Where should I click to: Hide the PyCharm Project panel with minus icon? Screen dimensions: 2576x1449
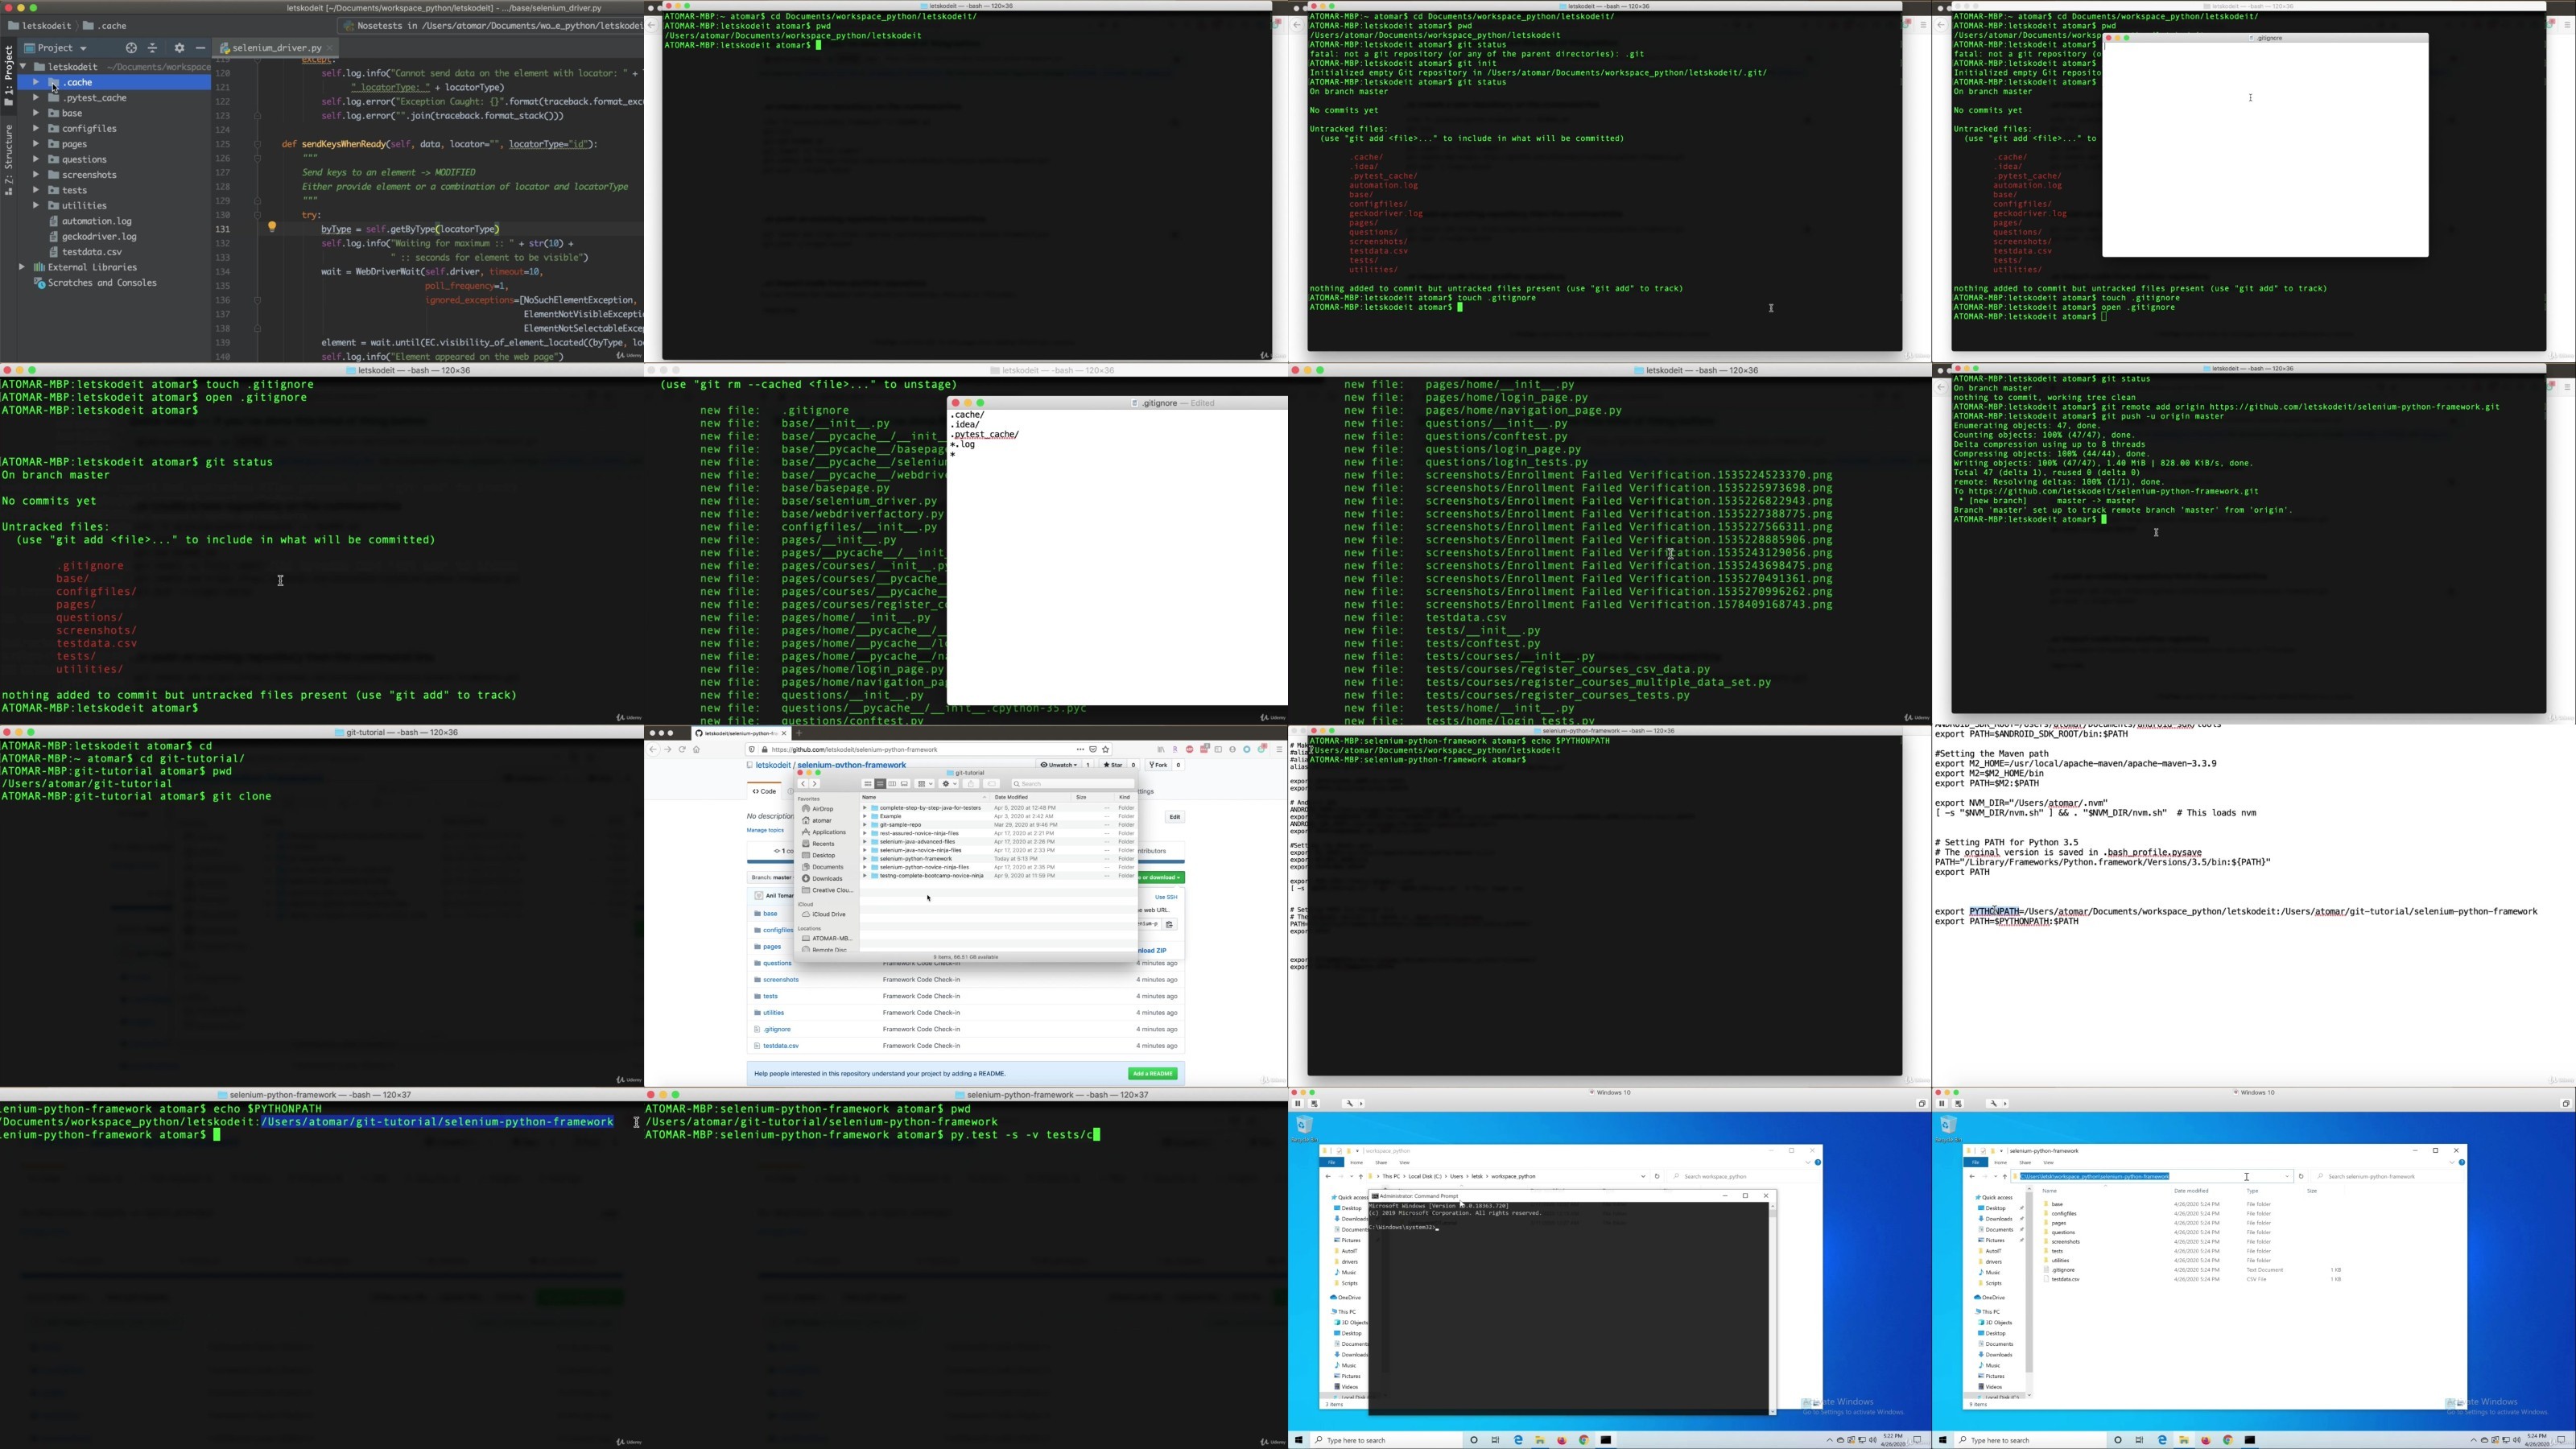pyautogui.click(x=201, y=48)
